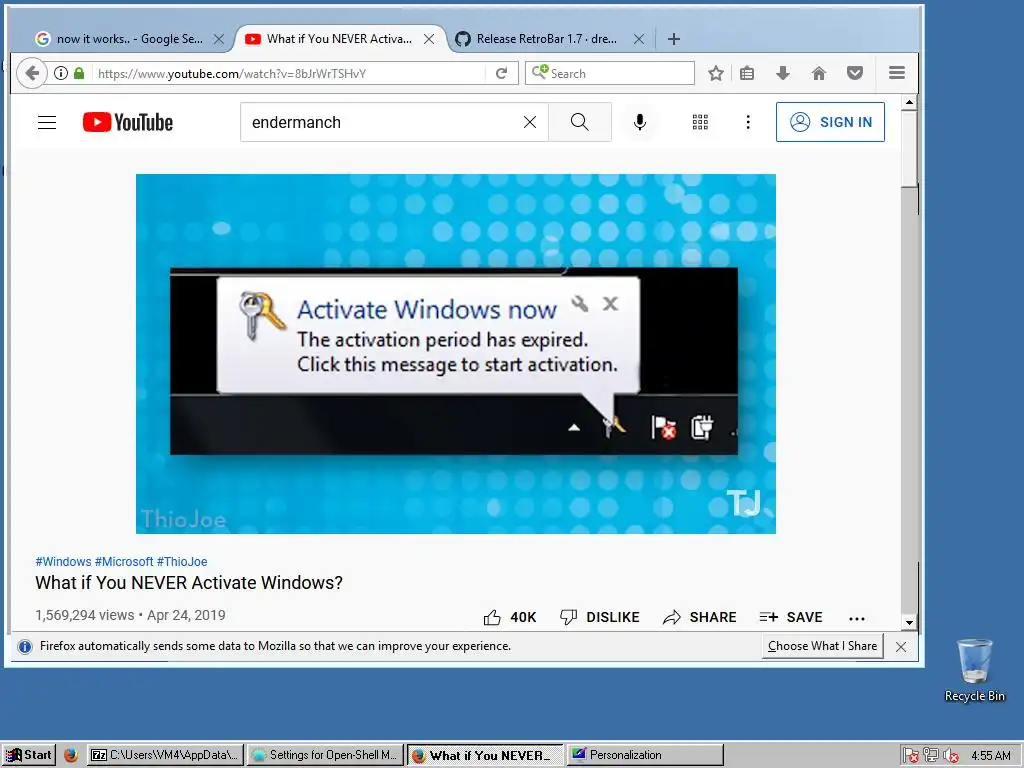Click page scrollbar up arrow
The height and width of the screenshot is (768, 1024).
(909, 103)
